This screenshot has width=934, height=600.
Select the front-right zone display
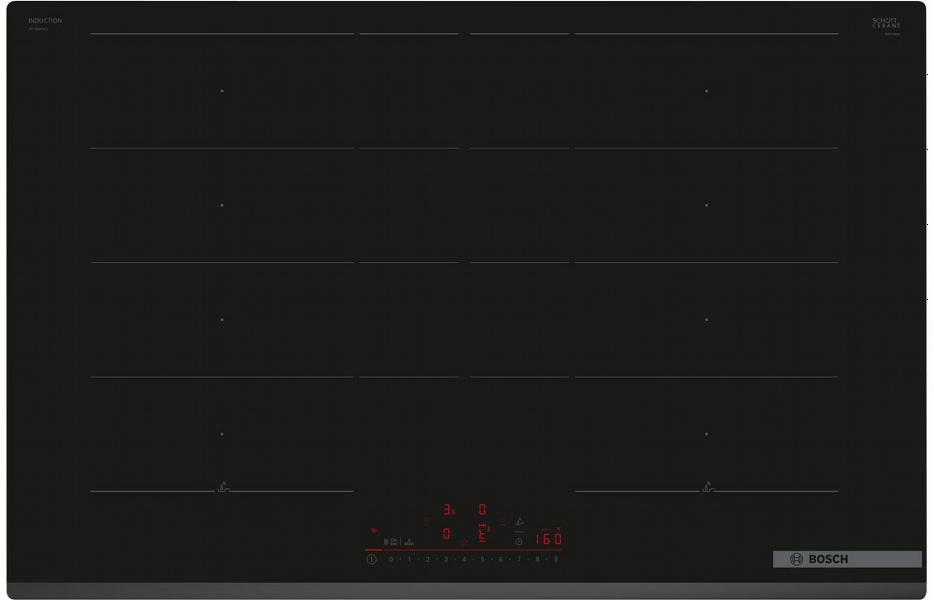tap(481, 535)
